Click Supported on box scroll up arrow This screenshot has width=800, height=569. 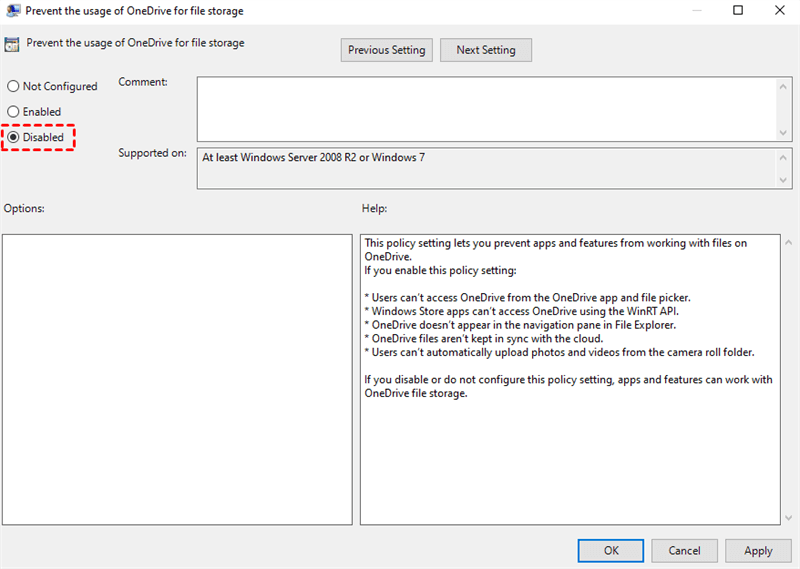784,158
